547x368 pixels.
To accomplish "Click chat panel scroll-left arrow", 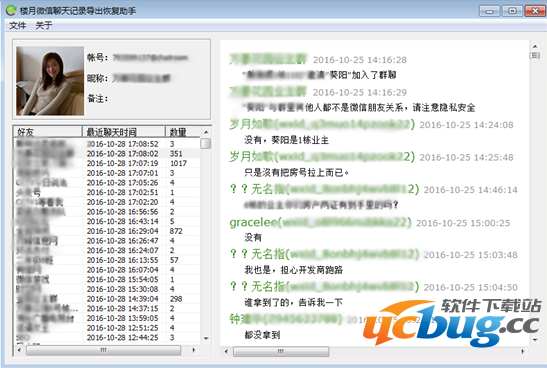I will (x=226, y=351).
